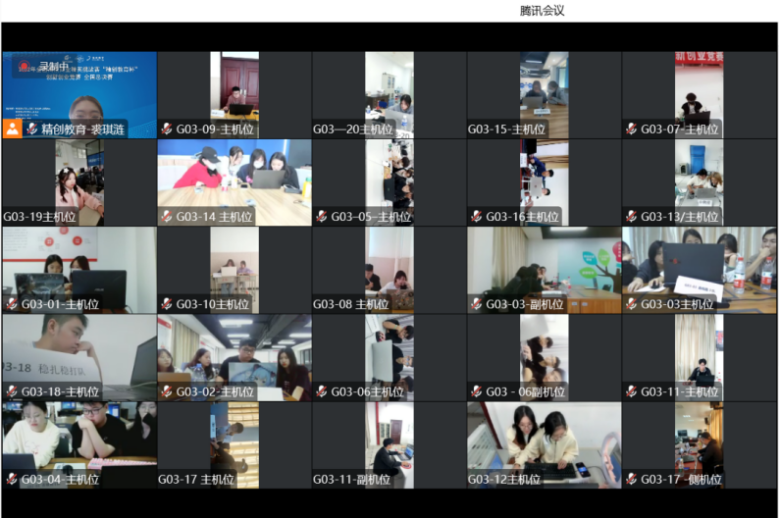Click muted mic icon for G03-02-主机位

[166, 392]
